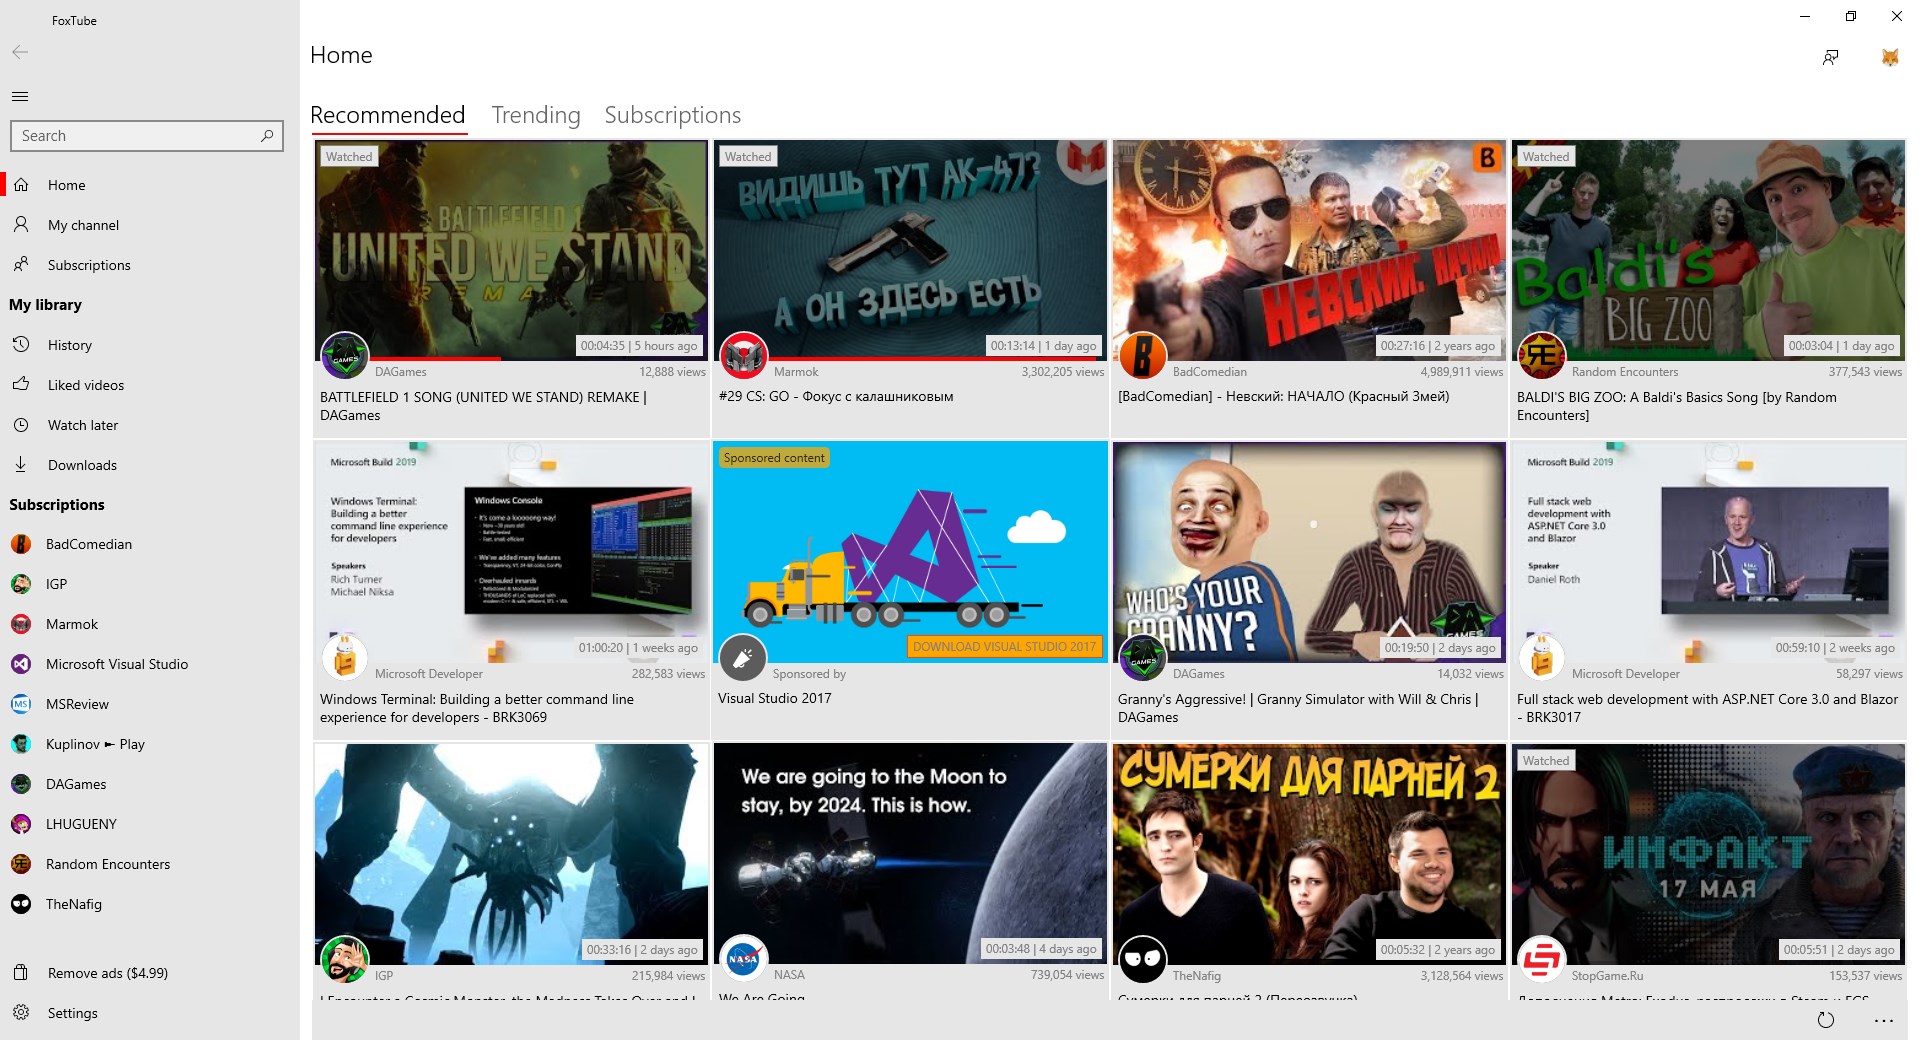Viewport: 1920px width, 1040px height.
Task: Click the back arrow icon
Action: tap(20, 53)
